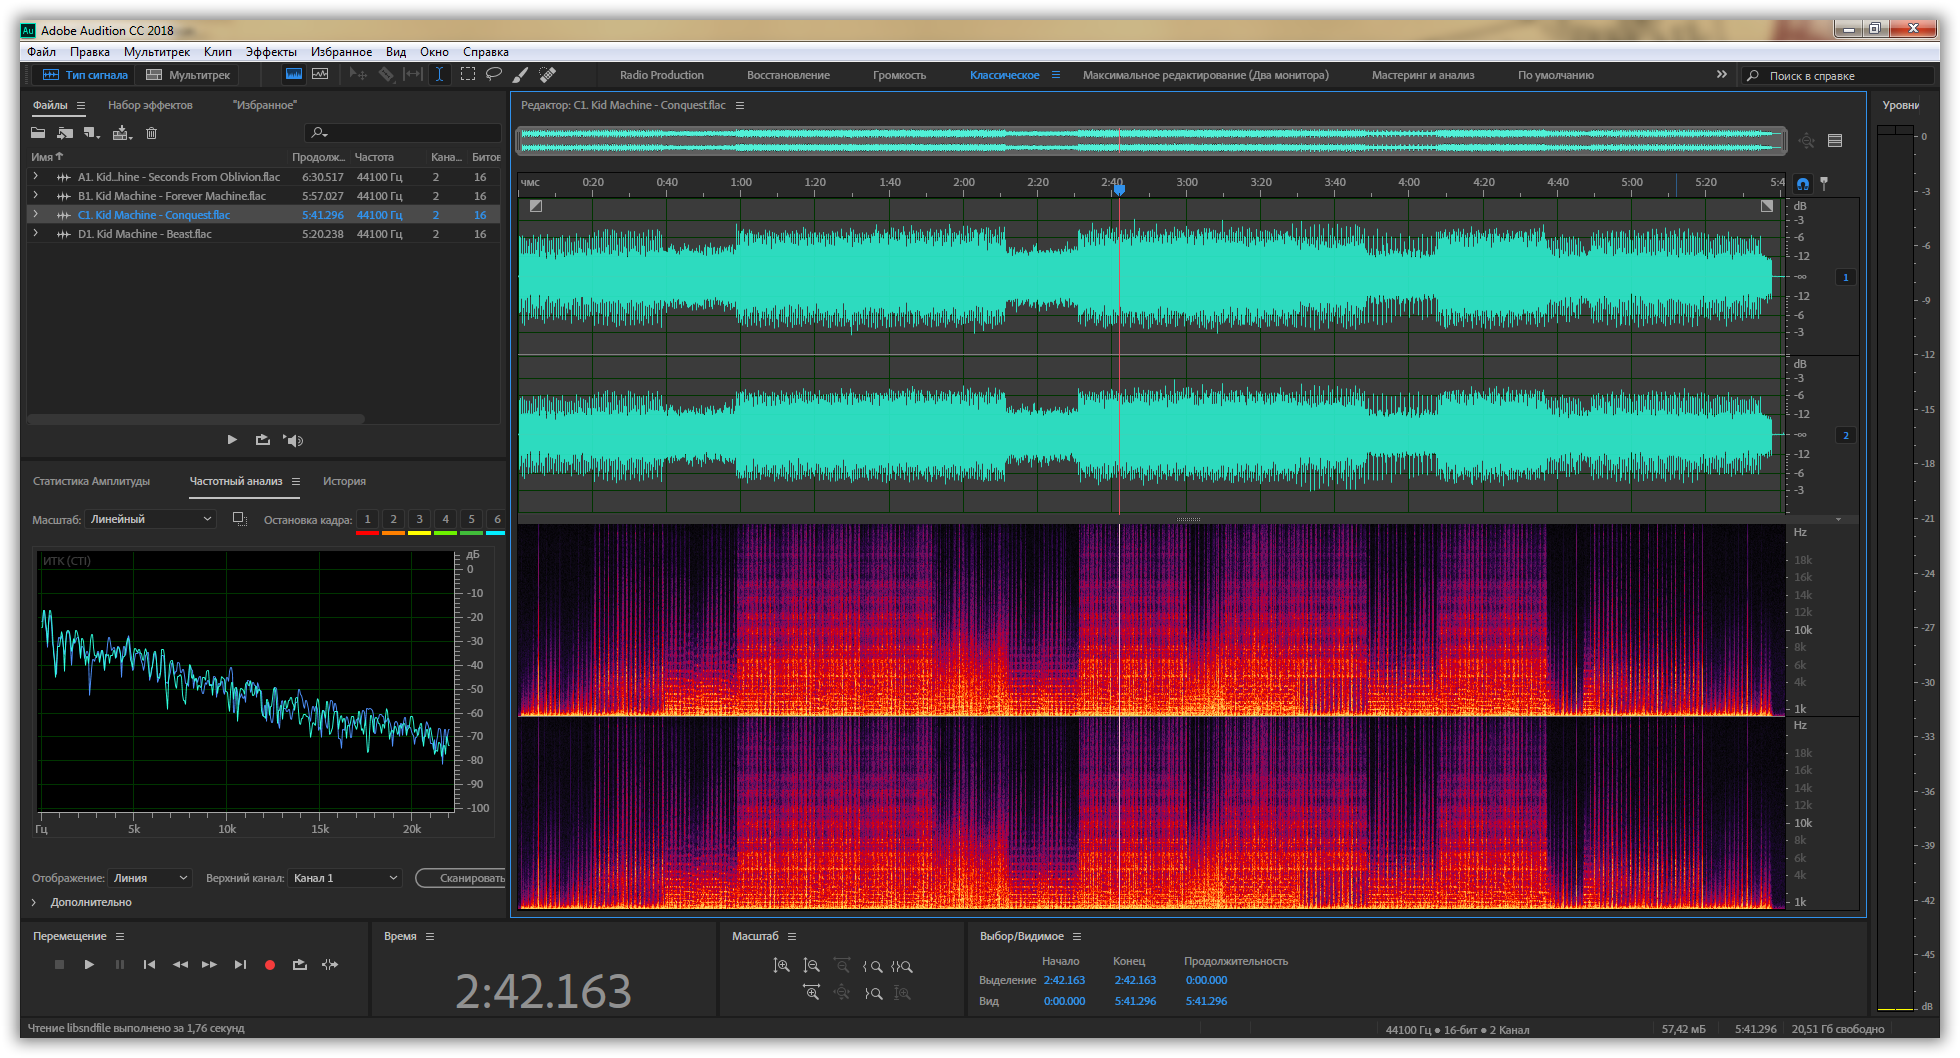Image resolution: width=1960 pixels, height=1058 pixels.
Task: Click the import file icon
Action: (x=65, y=133)
